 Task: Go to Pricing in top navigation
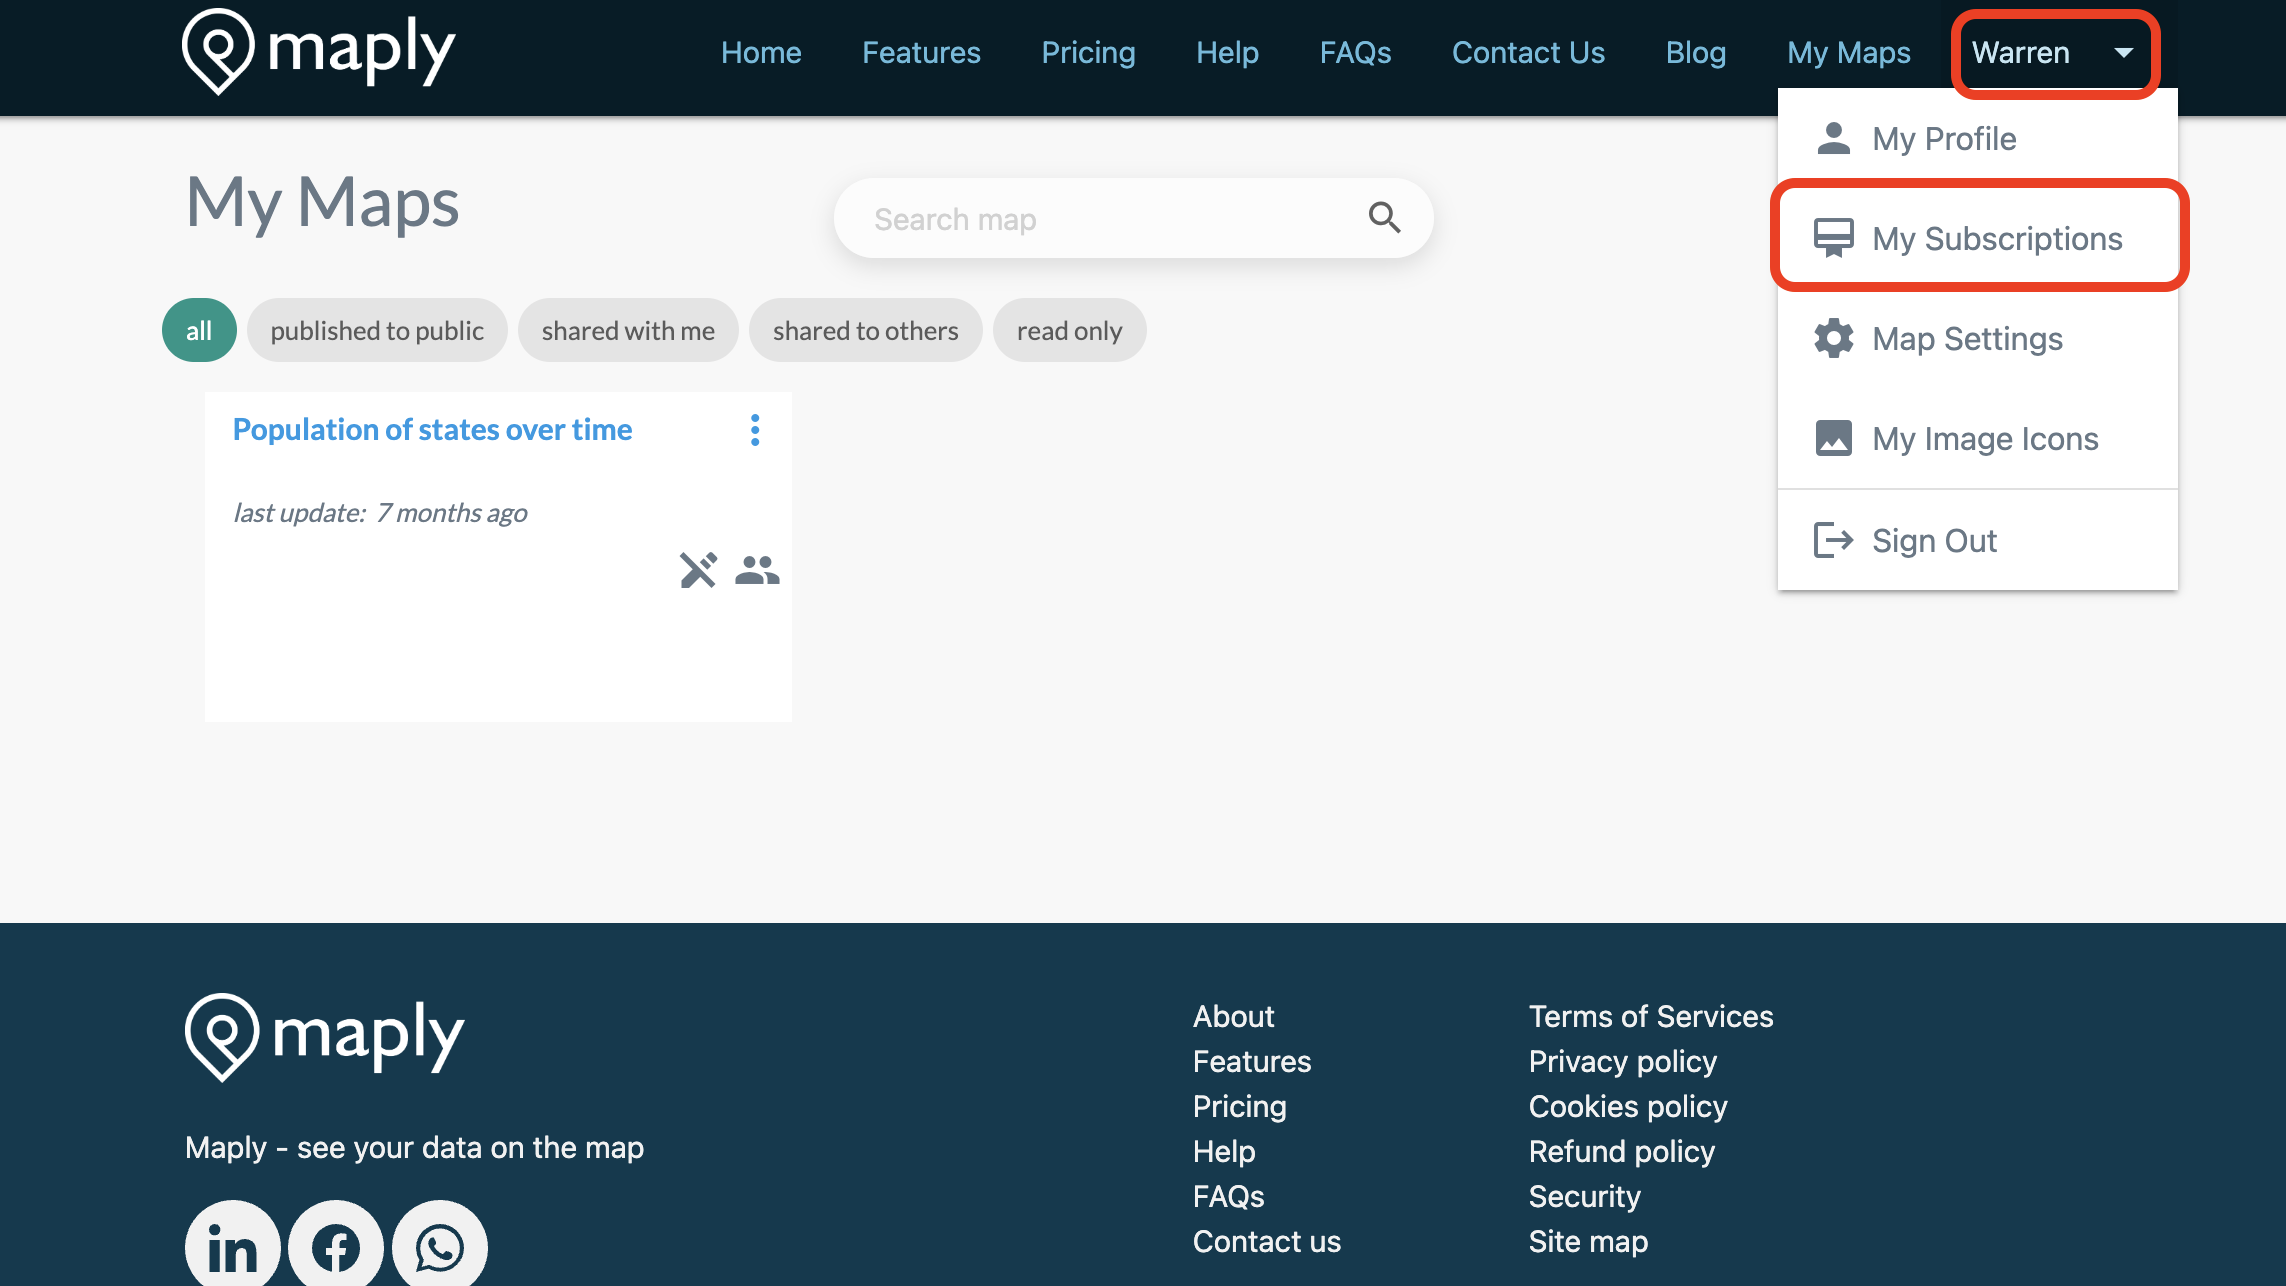[1088, 53]
